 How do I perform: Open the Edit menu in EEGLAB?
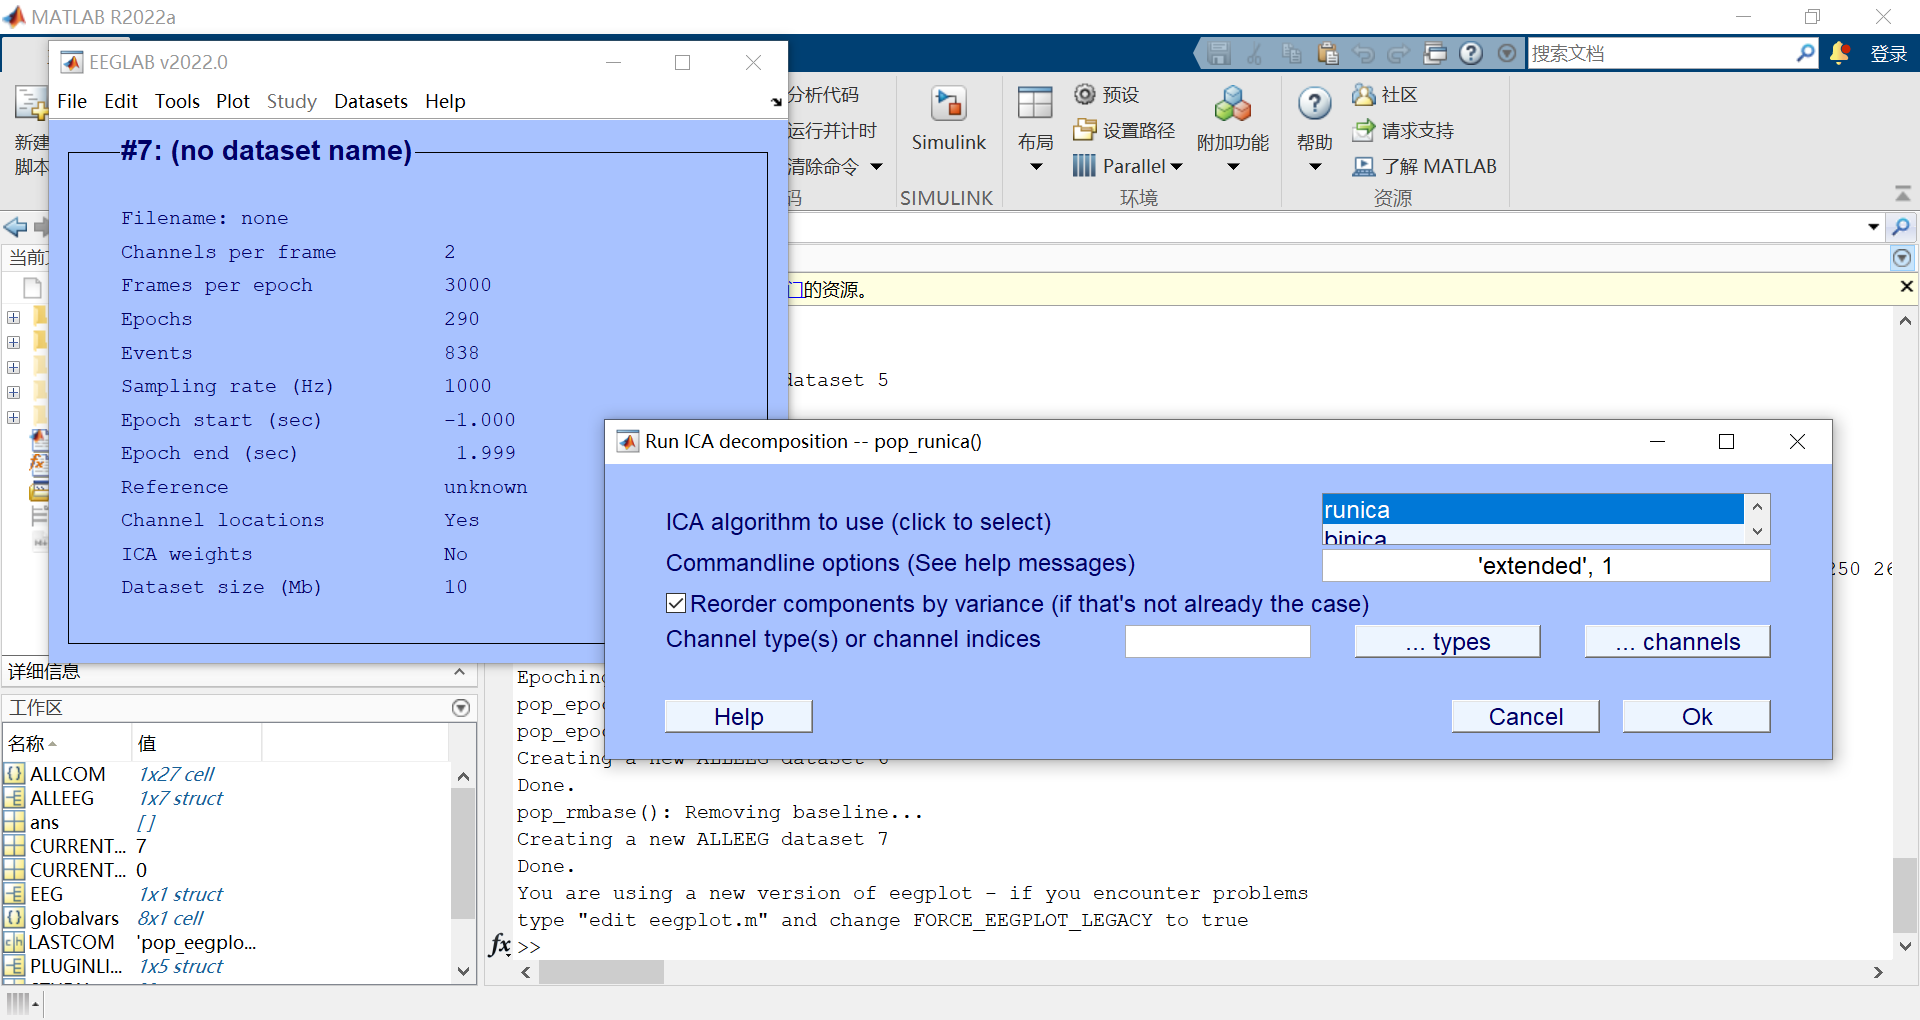(121, 101)
